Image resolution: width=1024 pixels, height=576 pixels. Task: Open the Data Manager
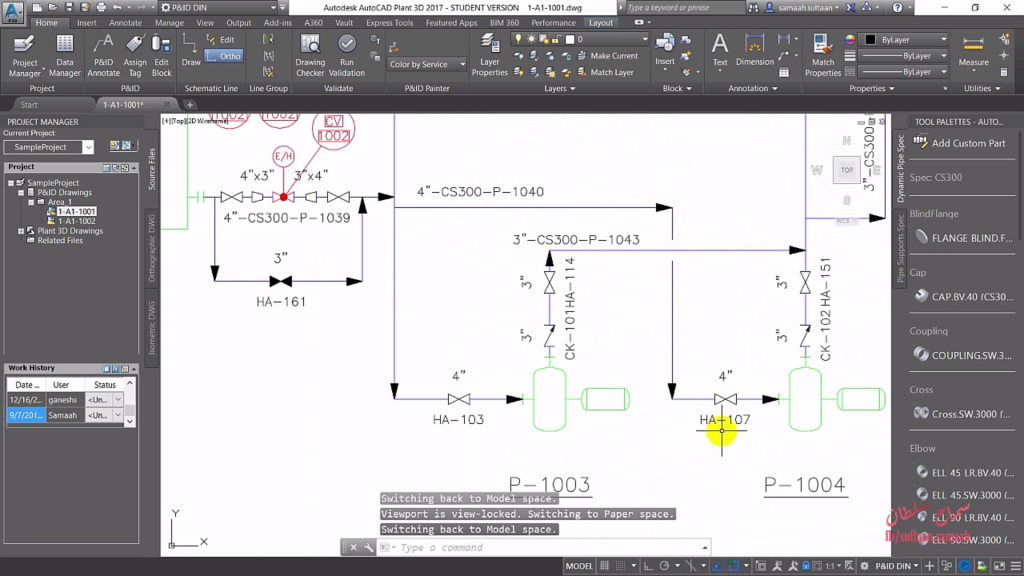(x=64, y=55)
